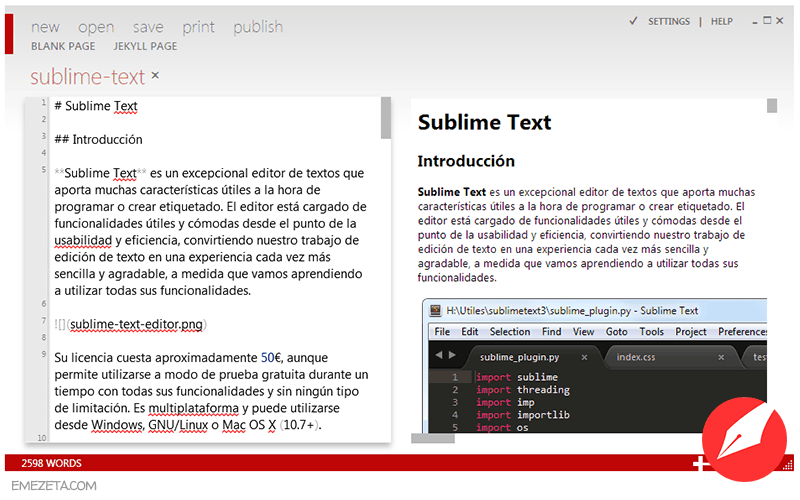Image resolution: width=800 pixels, height=500 pixels.
Task: Close the sublime-text document tab
Action: click(x=155, y=76)
